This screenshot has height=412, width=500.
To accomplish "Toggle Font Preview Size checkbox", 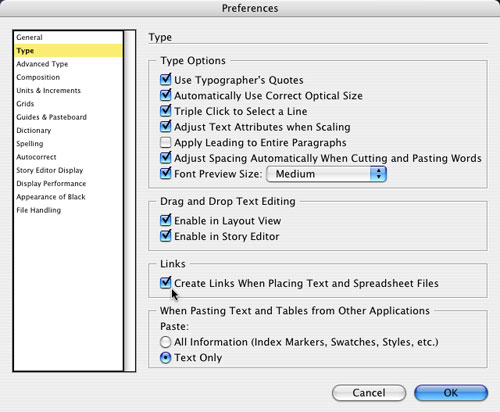I will [x=165, y=174].
